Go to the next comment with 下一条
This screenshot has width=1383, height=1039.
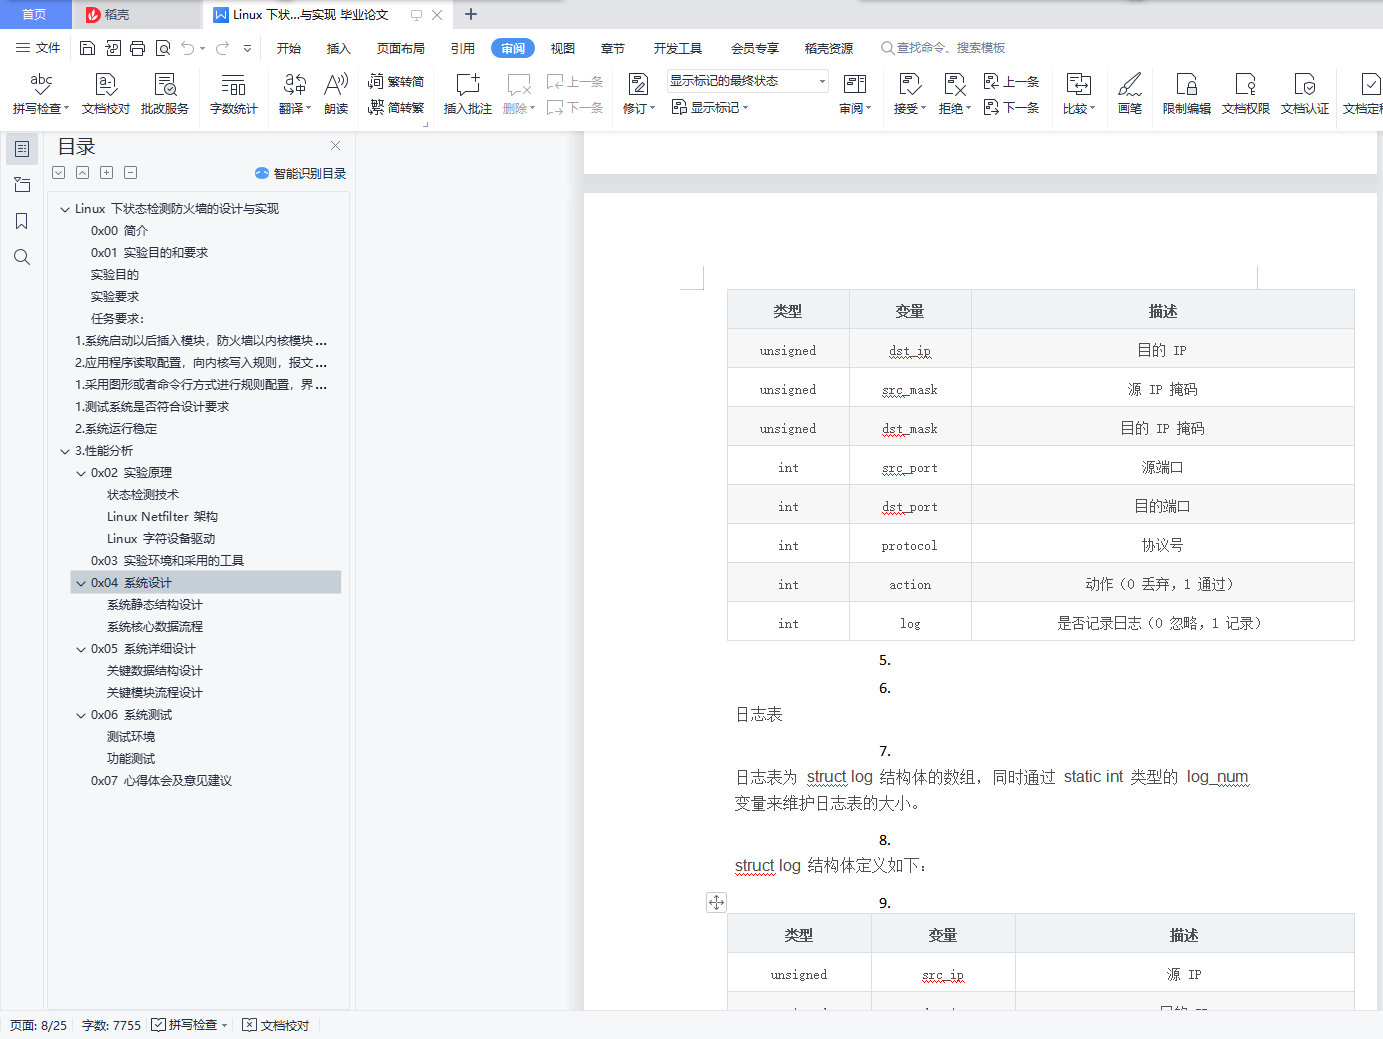click(575, 108)
